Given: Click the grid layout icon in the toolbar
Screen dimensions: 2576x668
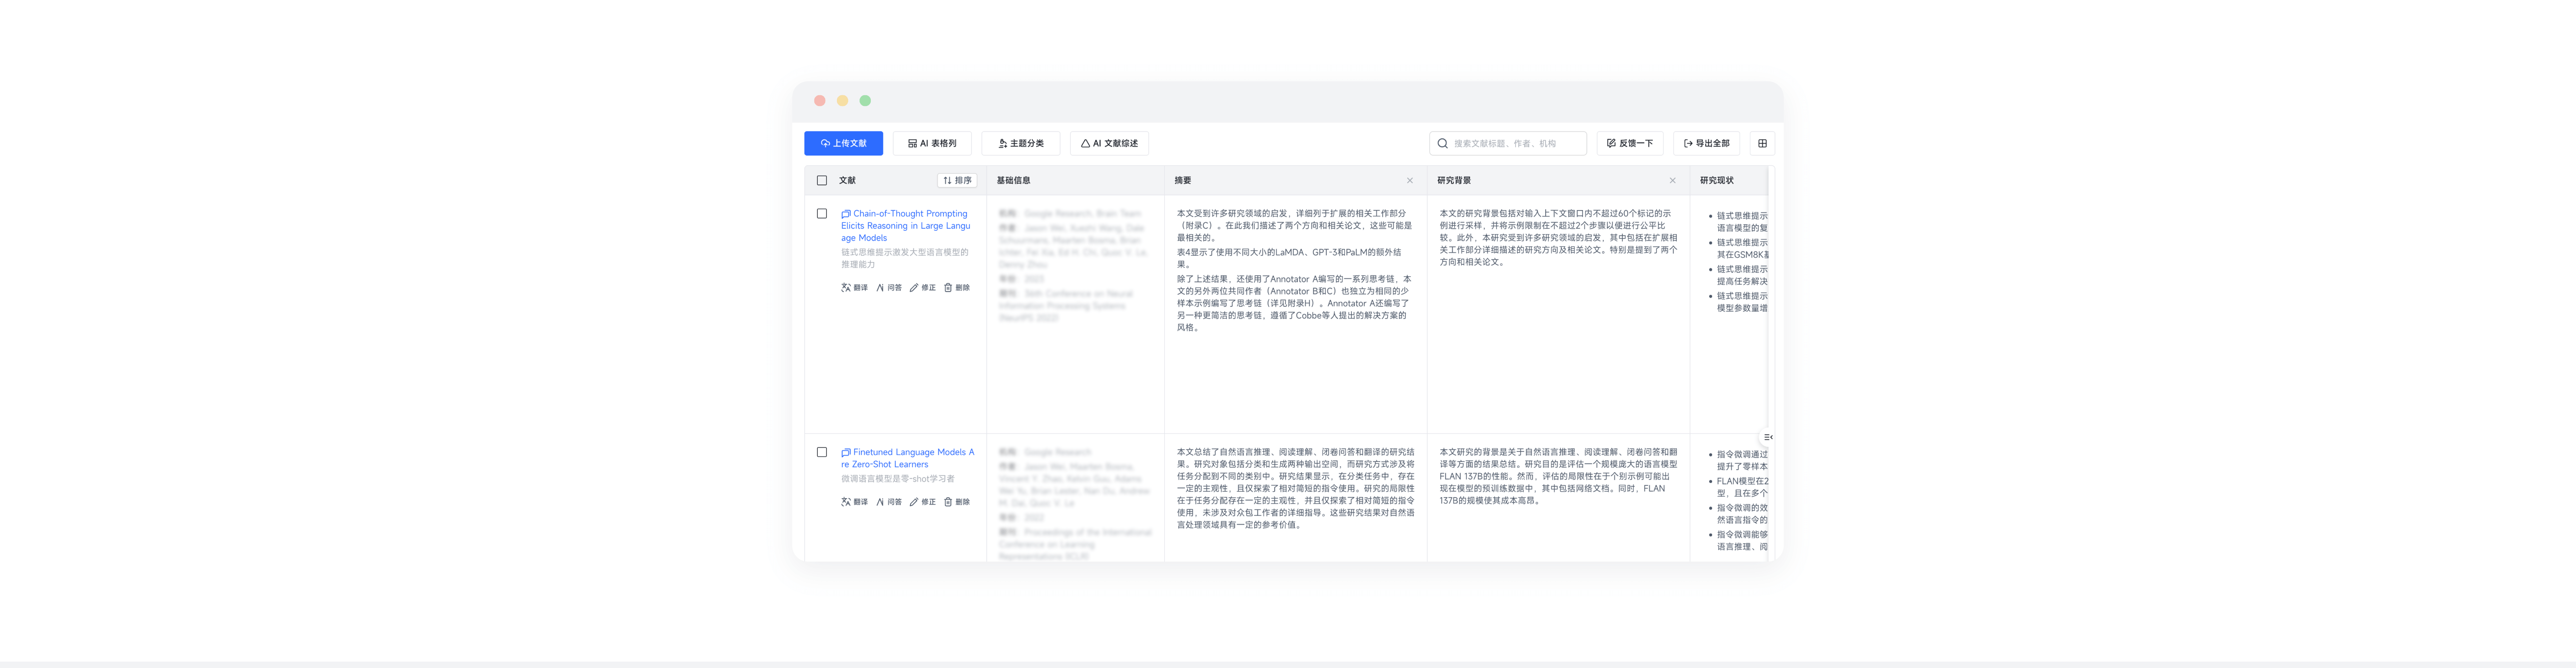Looking at the screenshot, I should [x=1762, y=143].
